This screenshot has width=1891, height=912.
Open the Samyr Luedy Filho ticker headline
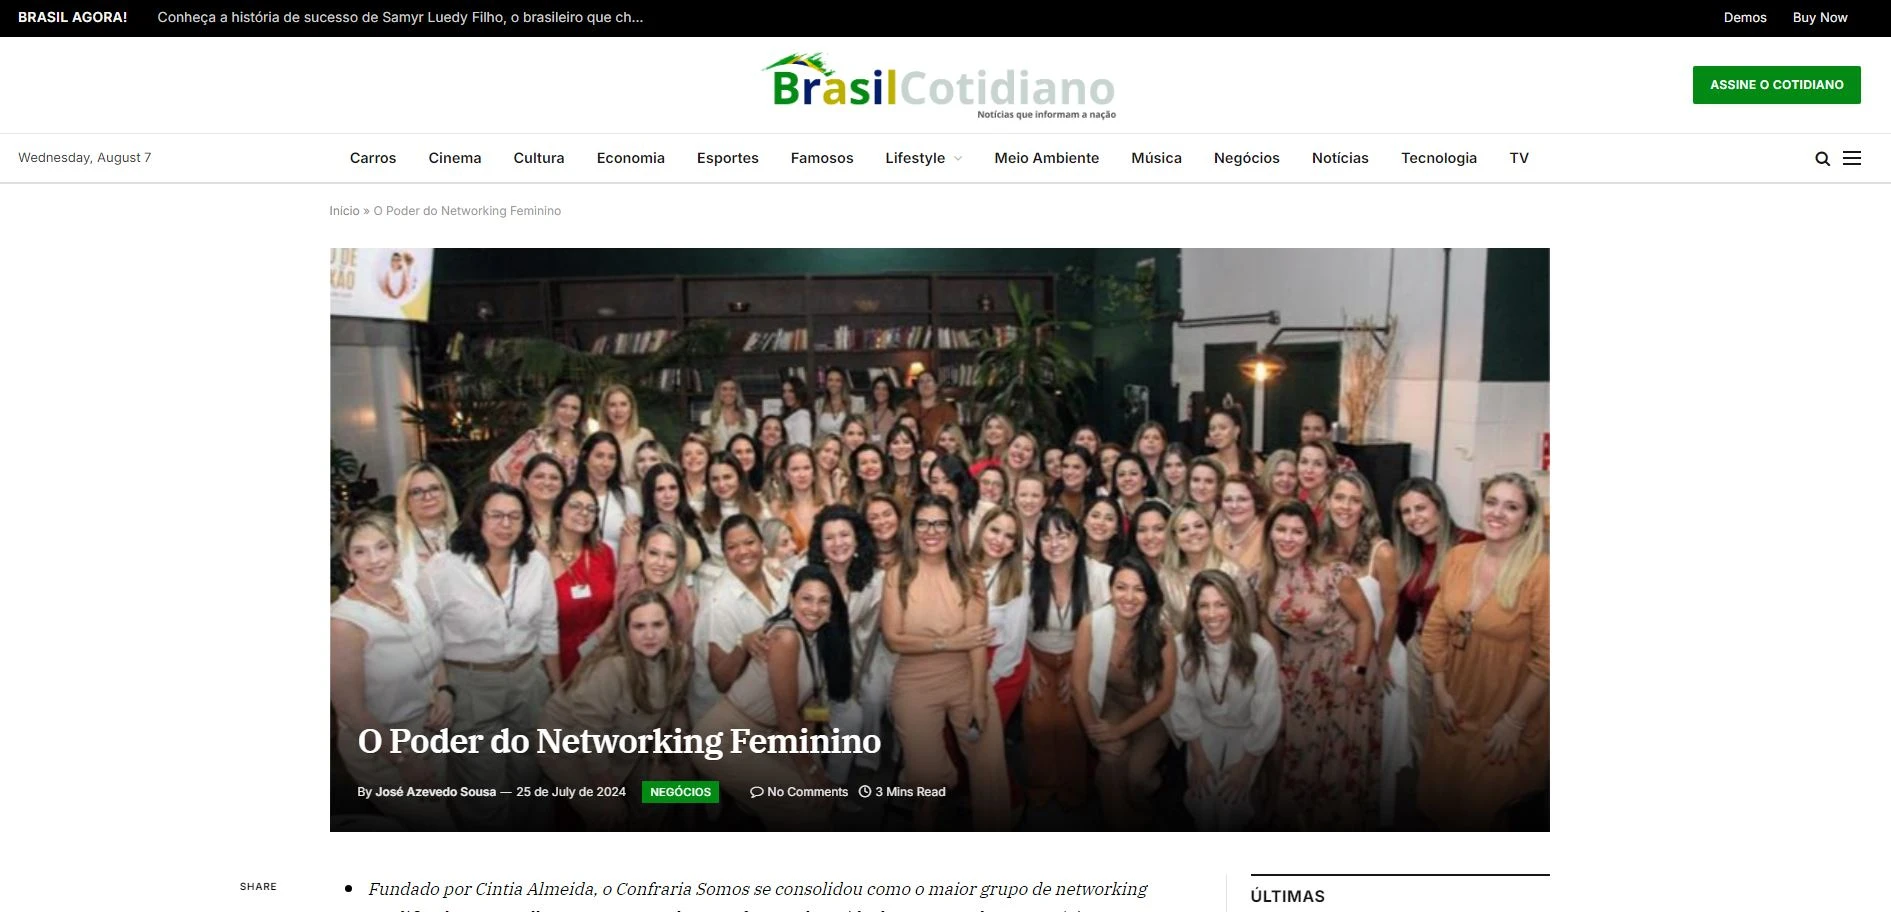[x=400, y=18]
